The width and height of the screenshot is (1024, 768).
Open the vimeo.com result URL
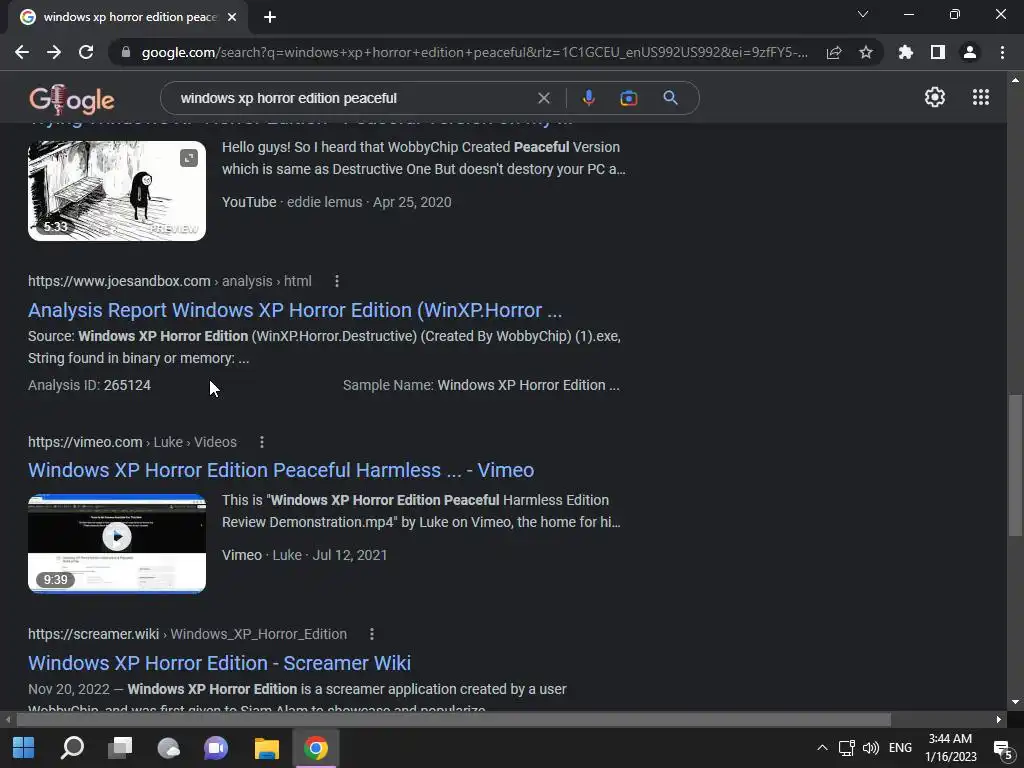click(133, 442)
